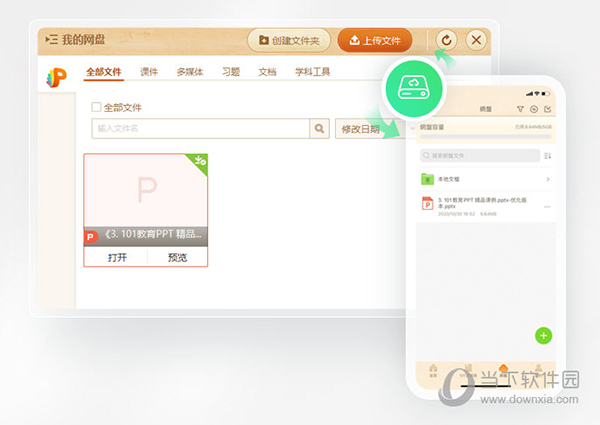Click the green plus add button on phone
The image size is (600, 425).
tap(543, 336)
